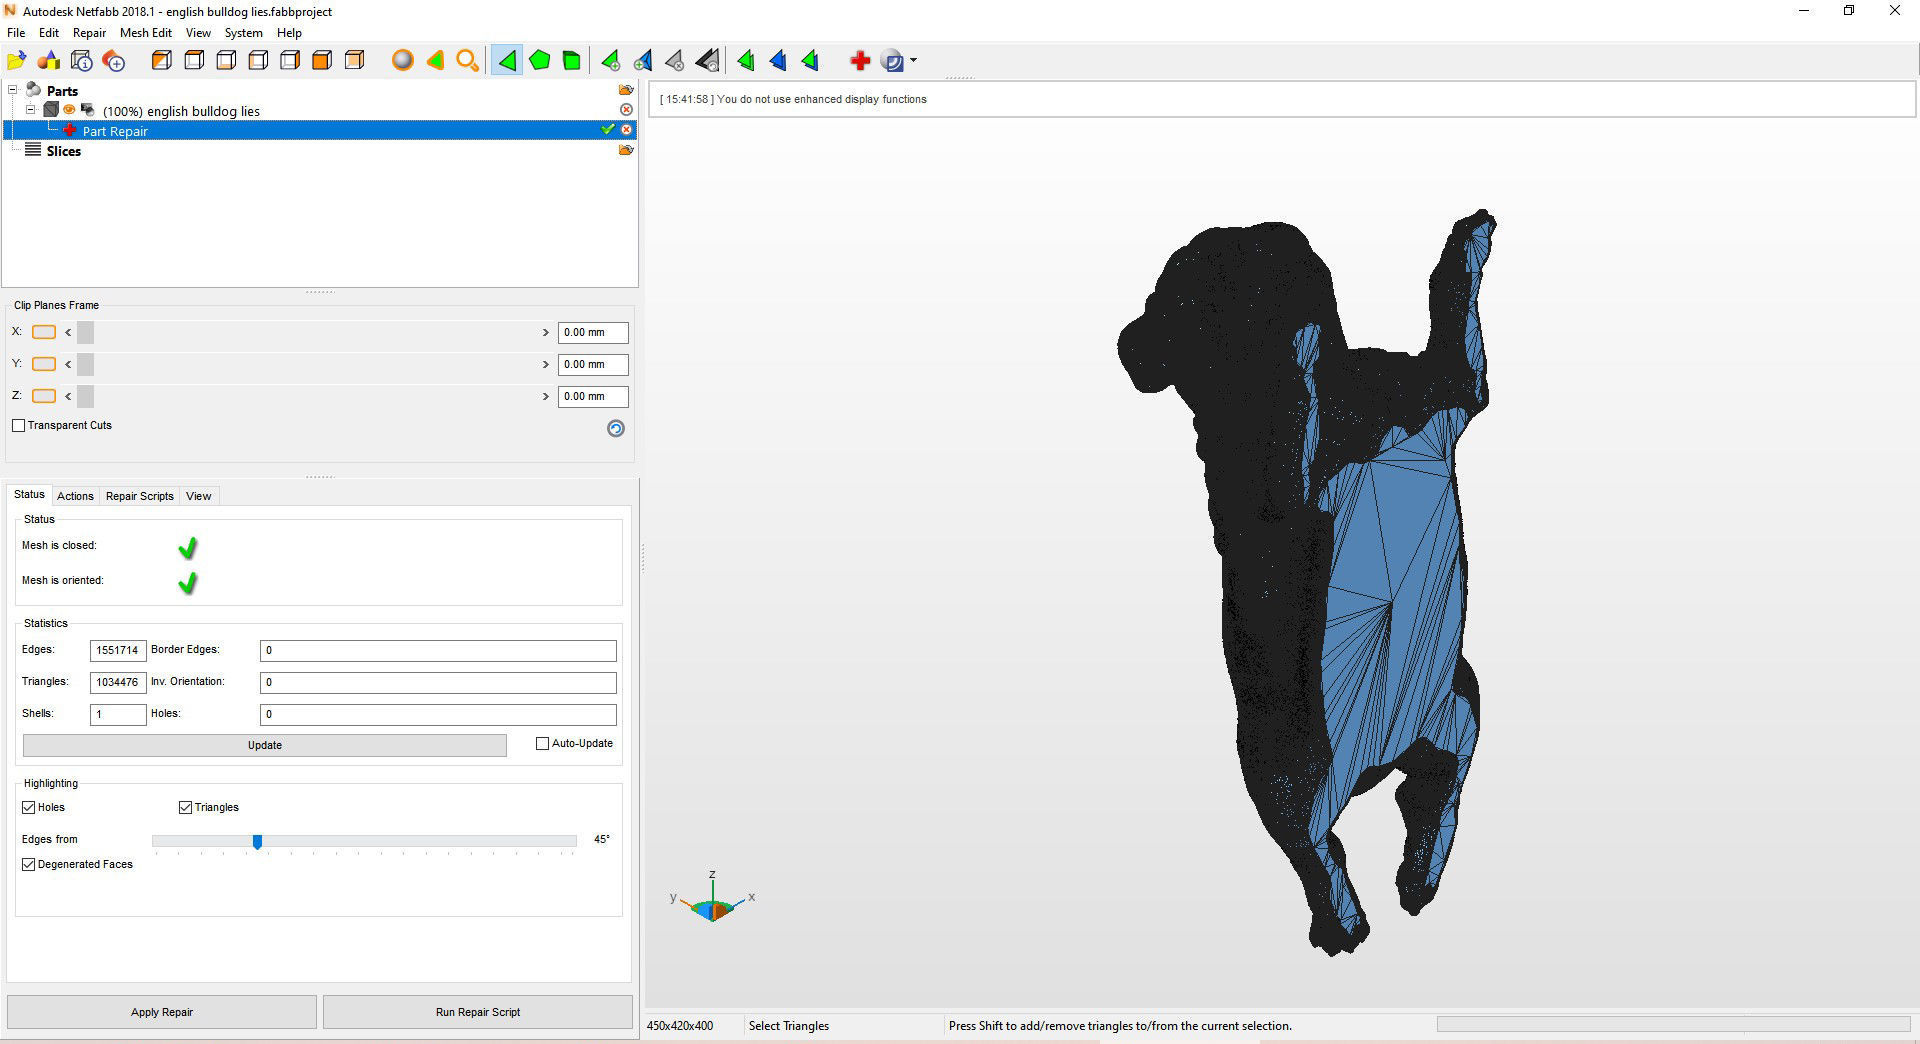This screenshot has height=1044, width=1920.
Task: Click the part info document toolbar icon
Action: (82, 61)
